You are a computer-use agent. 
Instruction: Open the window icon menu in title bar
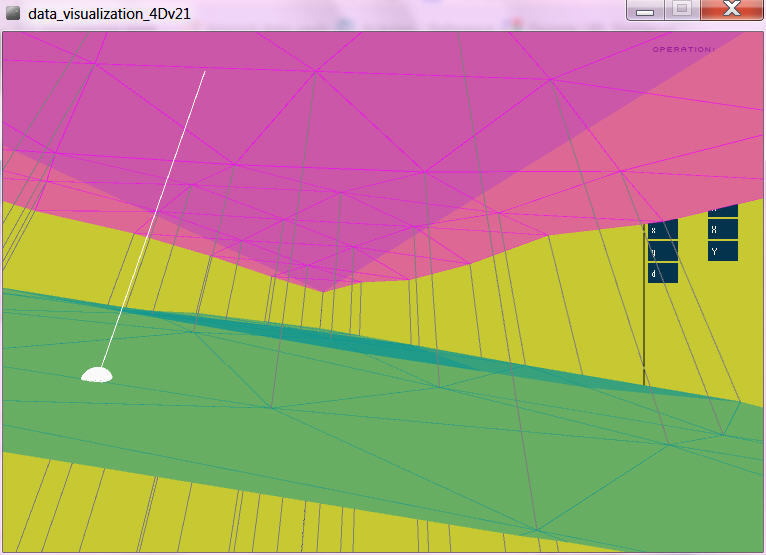pyautogui.click(x=13, y=13)
